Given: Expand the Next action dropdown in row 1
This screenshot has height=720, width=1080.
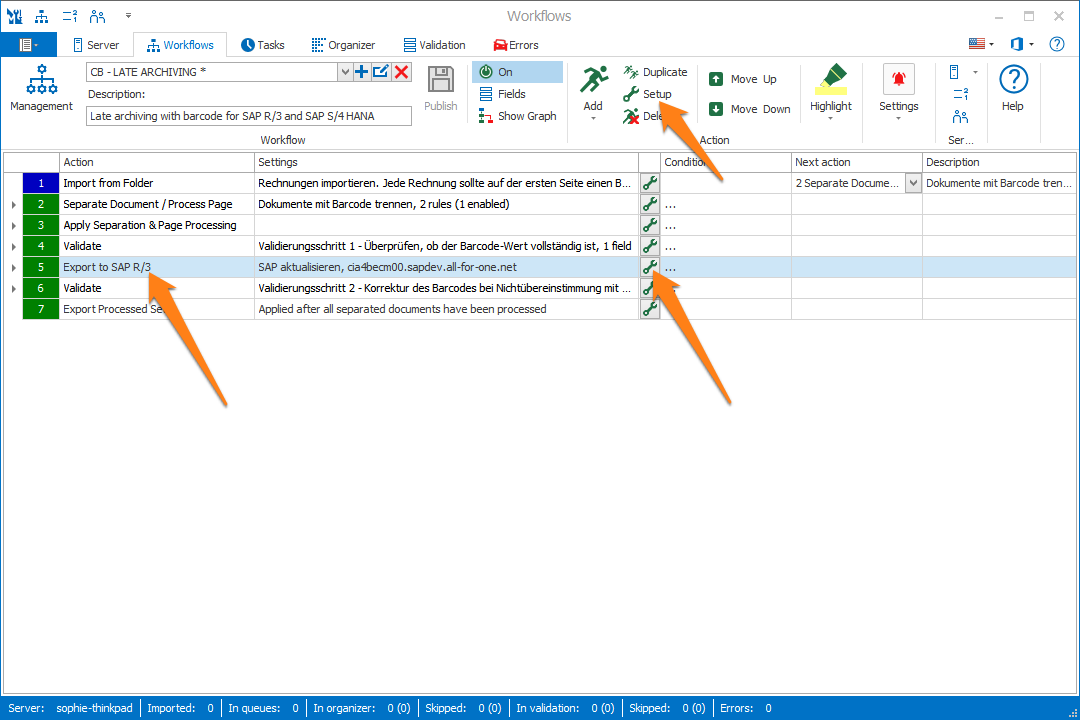Looking at the screenshot, I should click(x=912, y=183).
